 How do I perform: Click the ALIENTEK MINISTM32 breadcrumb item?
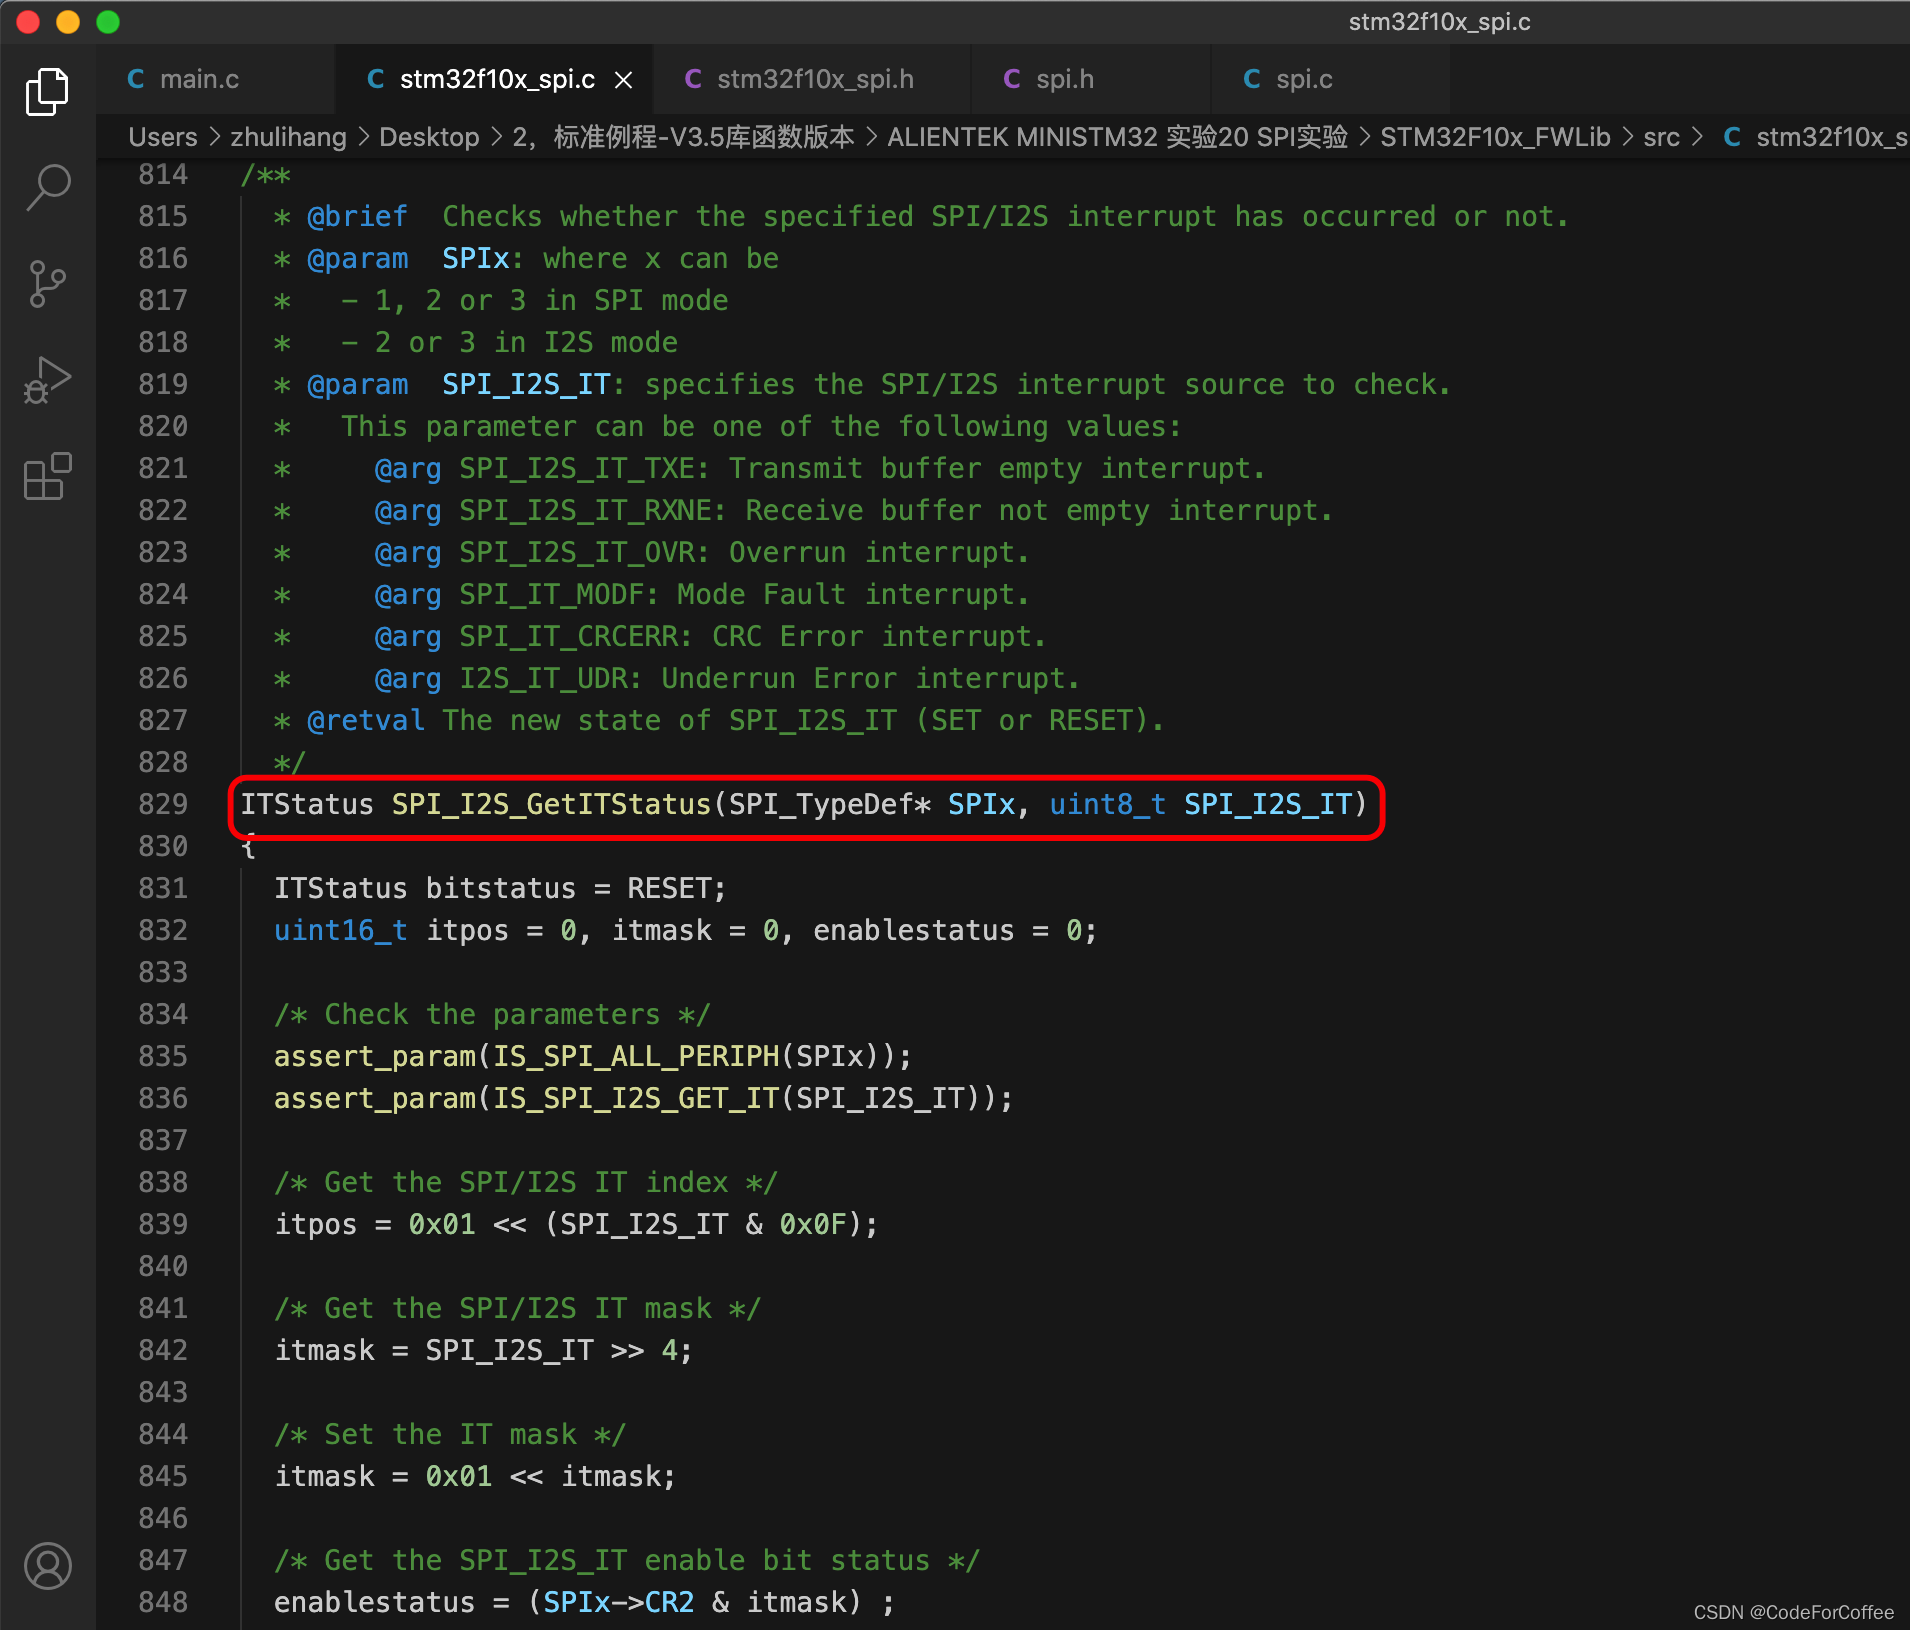(1117, 137)
